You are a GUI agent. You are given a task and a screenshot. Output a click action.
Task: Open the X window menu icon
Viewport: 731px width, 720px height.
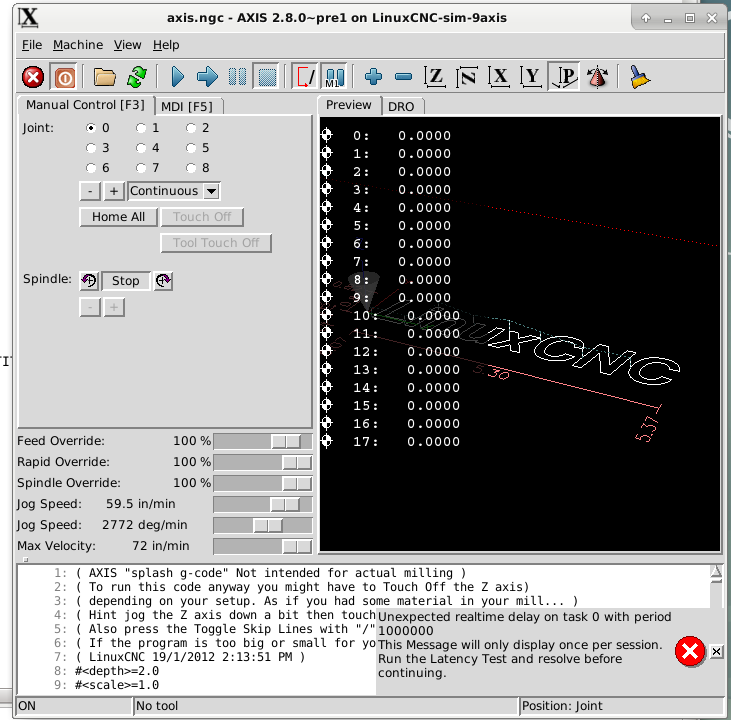28,18
